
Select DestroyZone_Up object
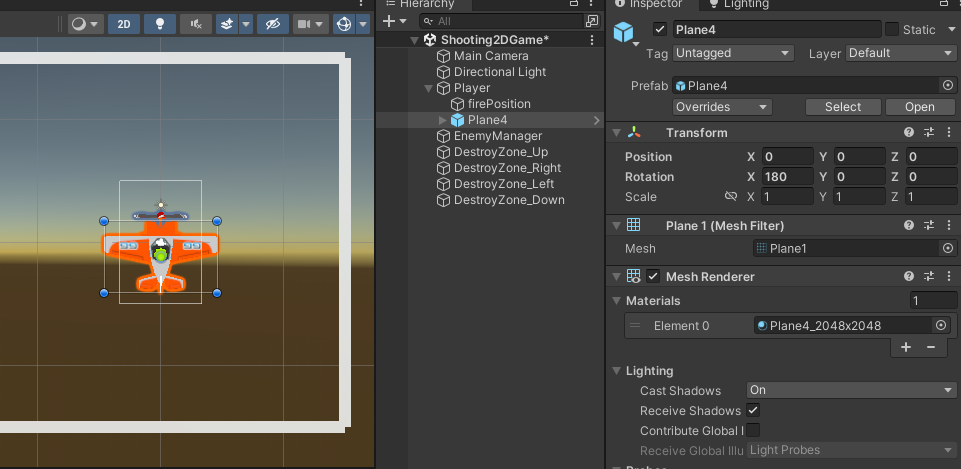tap(500, 152)
